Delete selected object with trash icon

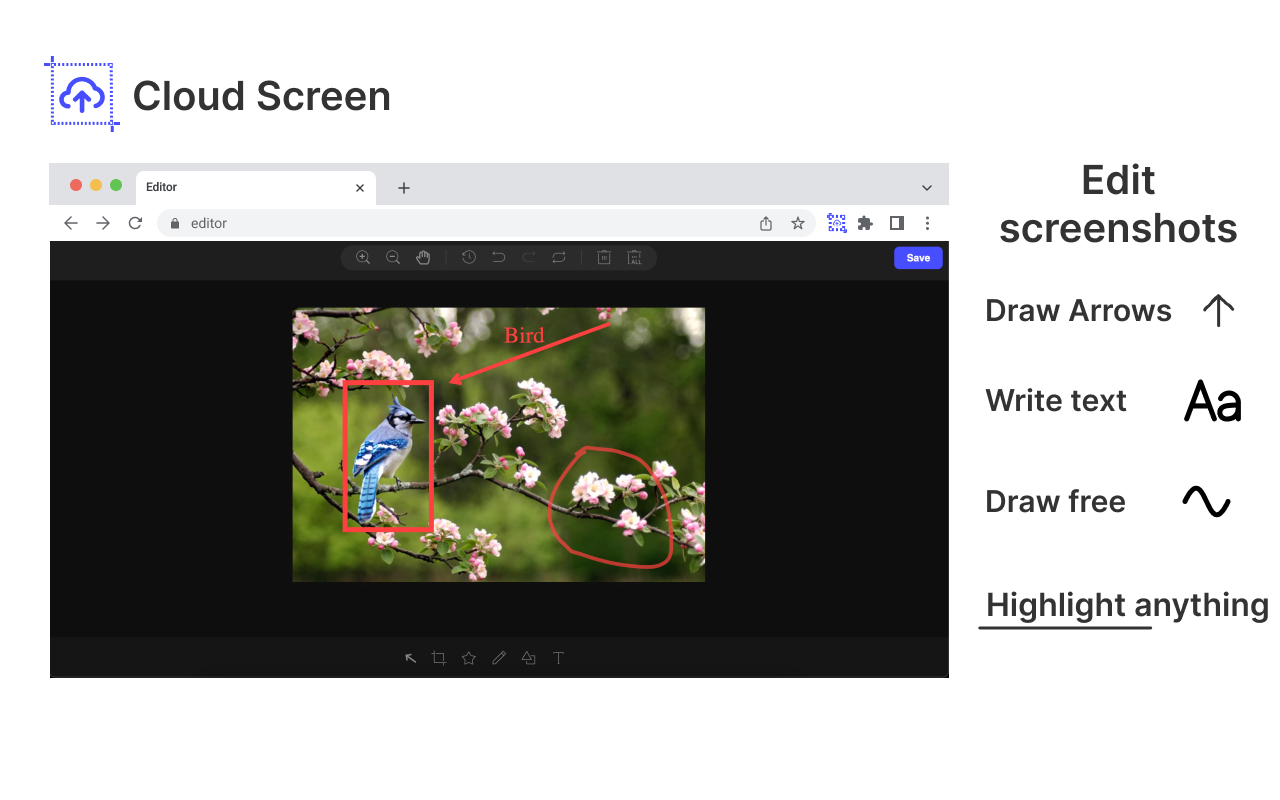604,258
